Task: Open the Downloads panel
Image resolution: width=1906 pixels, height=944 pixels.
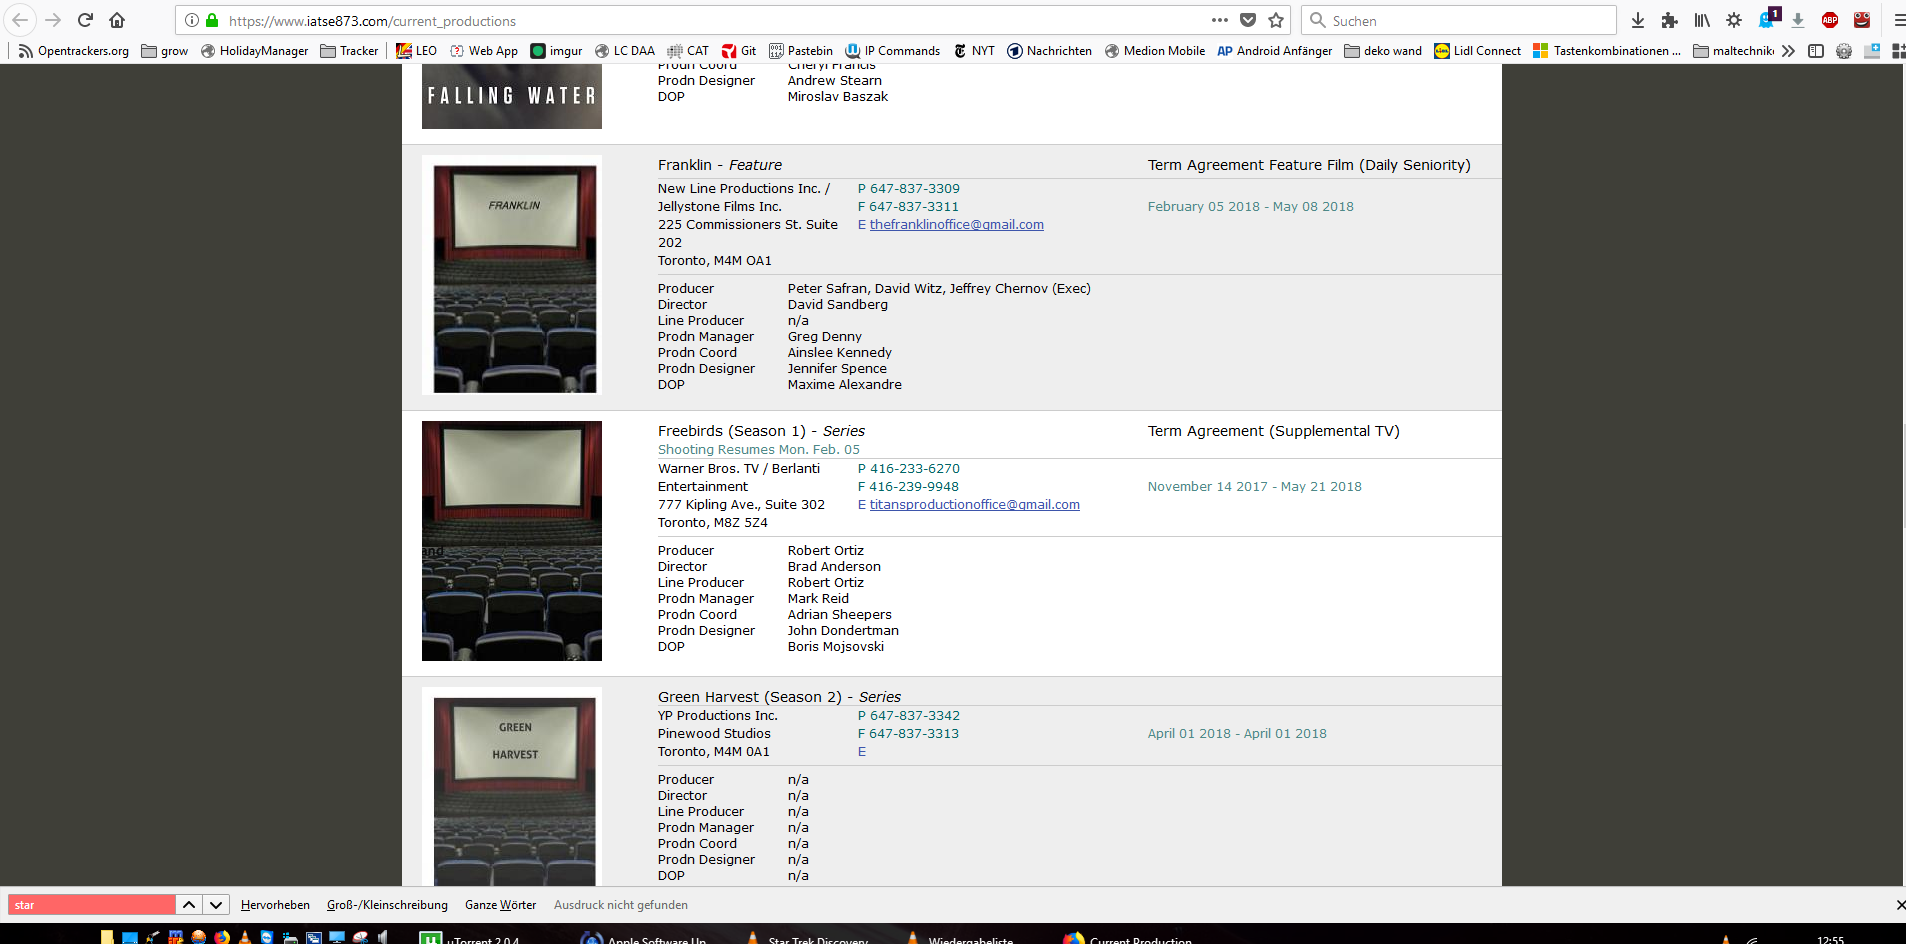Action: pyautogui.click(x=1638, y=20)
